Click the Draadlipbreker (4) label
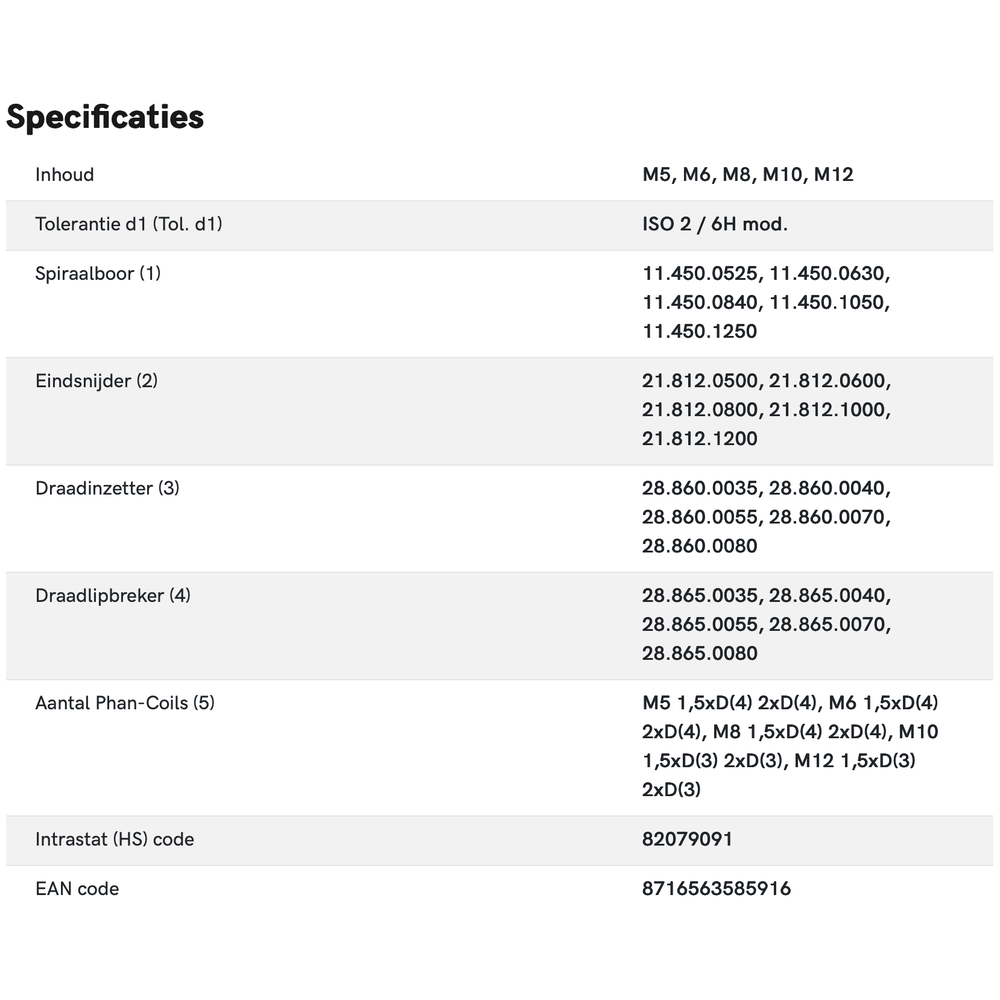The image size is (1000, 1000). (x=113, y=596)
